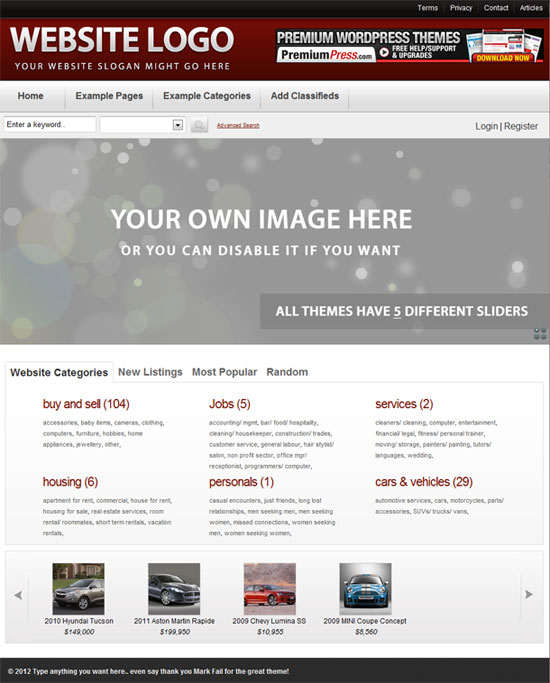Viewport: 550px width, 683px height.
Task: Click the $10,955 price
Action: click(x=270, y=632)
